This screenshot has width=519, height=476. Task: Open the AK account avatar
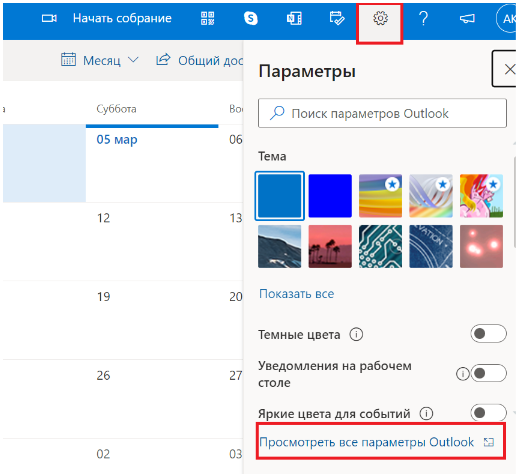tap(507, 19)
